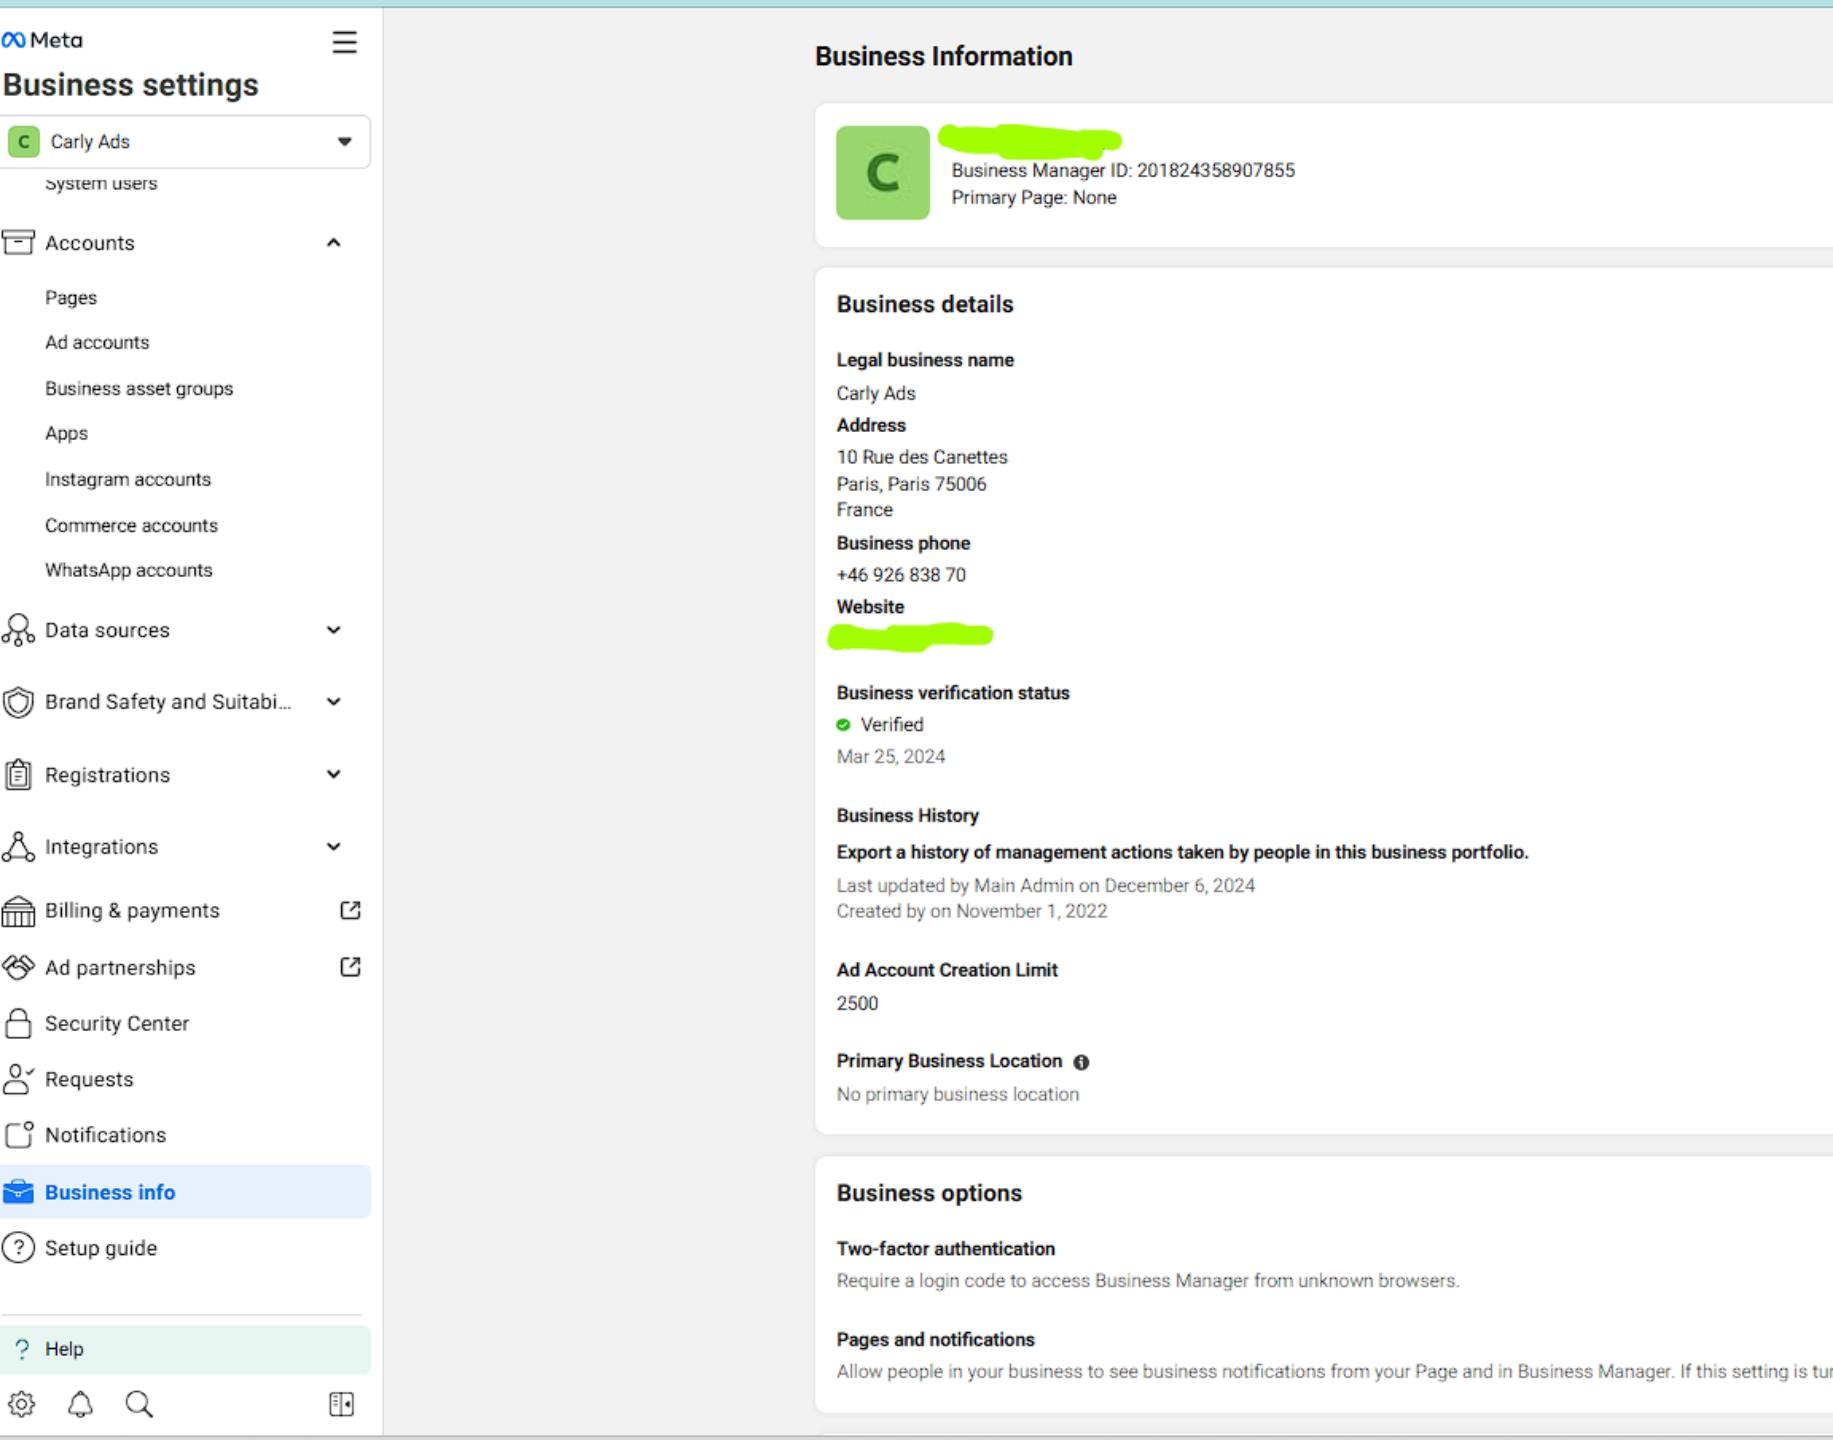Click the 'Paris, Paris 75006' address line
This screenshot has width=1833, height=1440.
[x=911, y=484]
